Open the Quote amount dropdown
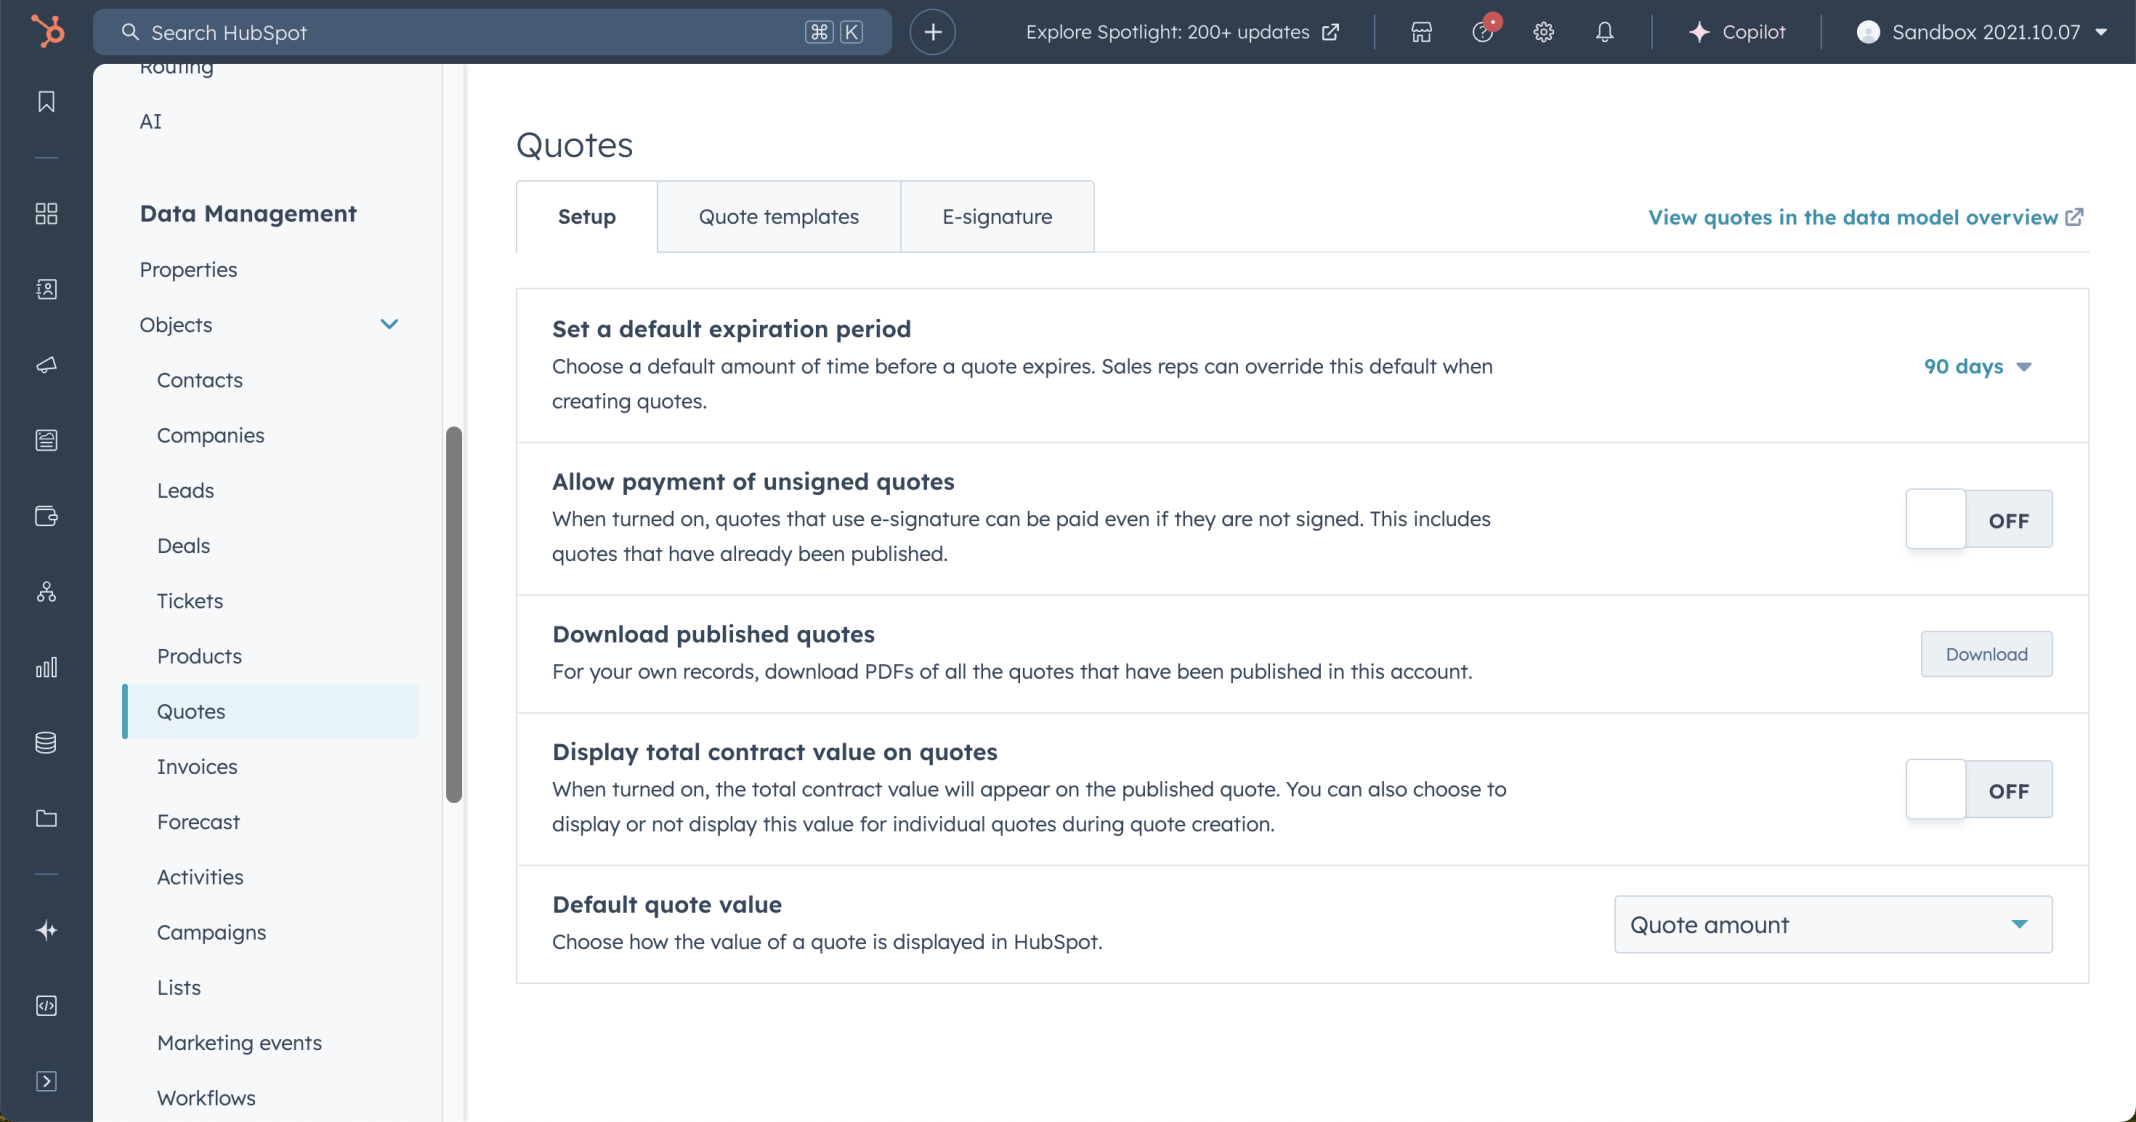The width and height of the screenshot is (2136, 1122). click(1833, 925)
